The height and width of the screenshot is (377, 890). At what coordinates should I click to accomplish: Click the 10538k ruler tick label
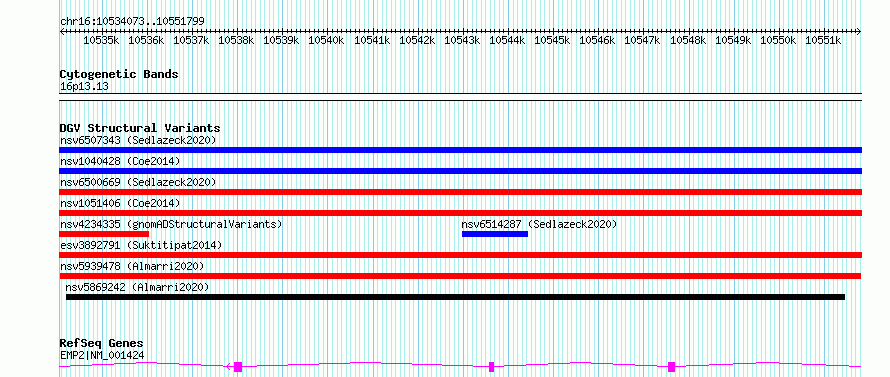tap(236, 40)
